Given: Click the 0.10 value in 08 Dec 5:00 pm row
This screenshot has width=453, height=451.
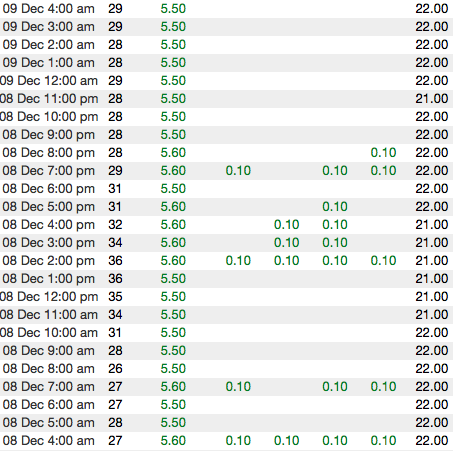Looking at the screenshot, I should click(x=335, y=207).
